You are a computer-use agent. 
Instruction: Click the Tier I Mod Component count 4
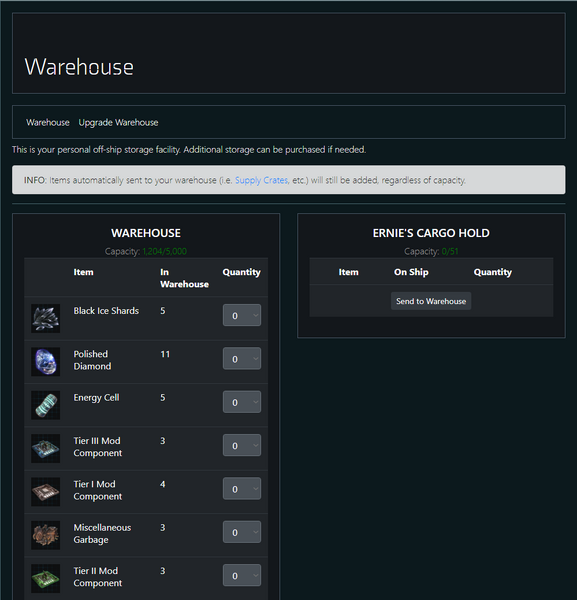click(163, 484)
